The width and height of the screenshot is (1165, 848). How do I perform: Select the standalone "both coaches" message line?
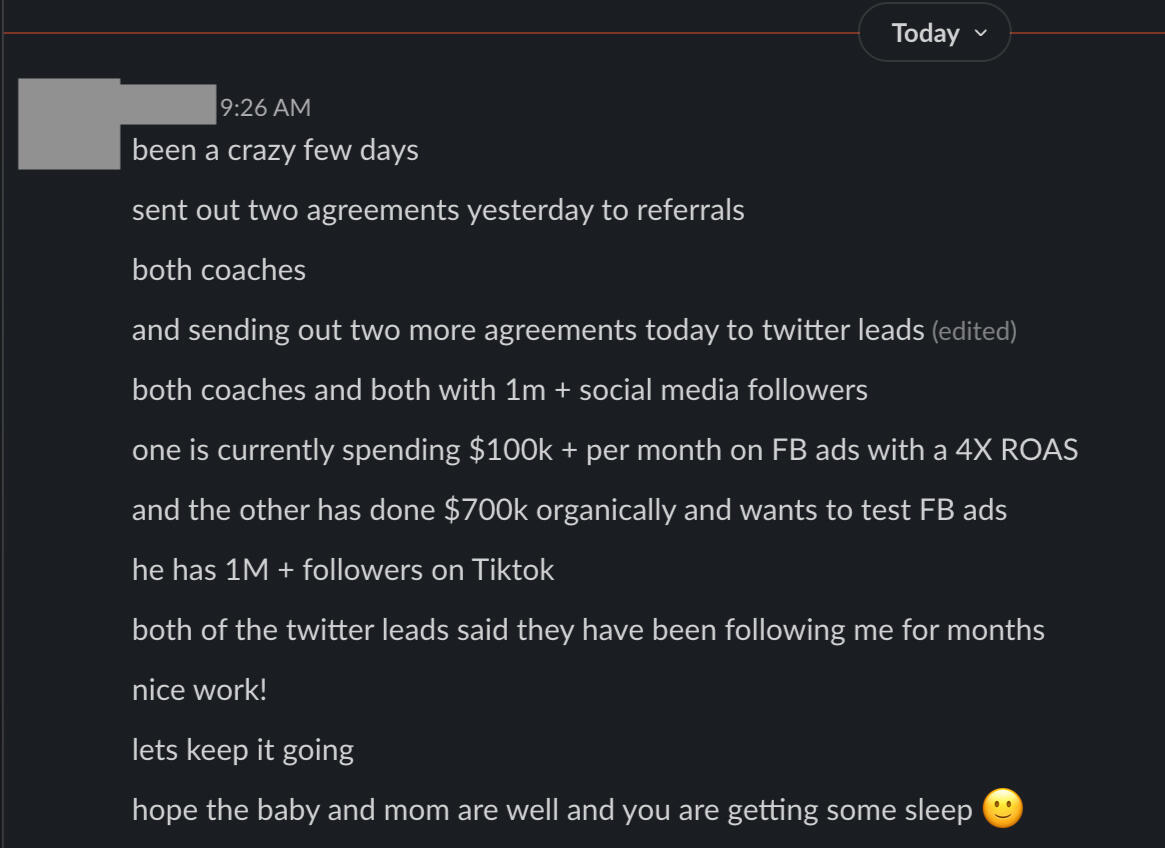point(219,271)
